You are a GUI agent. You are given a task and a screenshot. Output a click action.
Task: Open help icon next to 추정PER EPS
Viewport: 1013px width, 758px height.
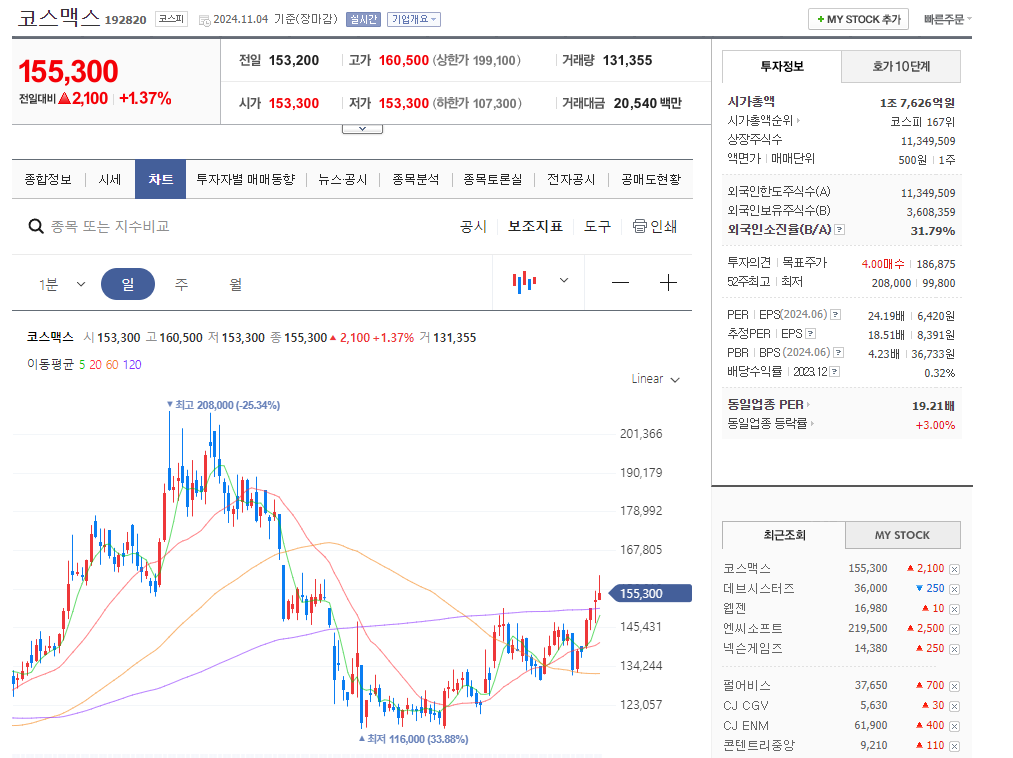pyautogui.click(x=811, y=333)
